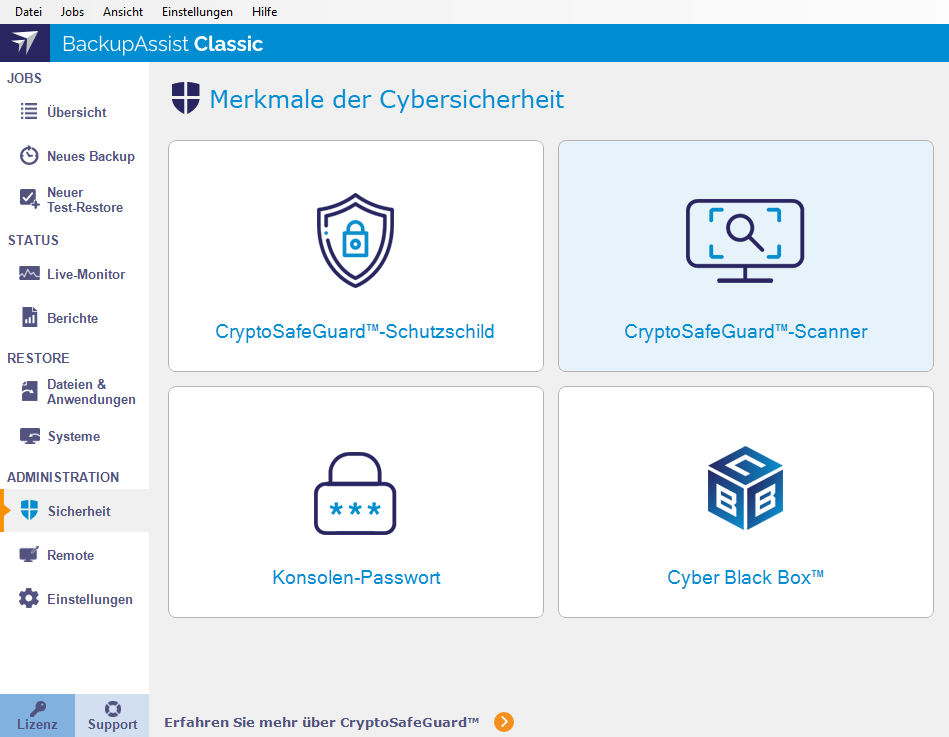Set up the Konsolen-Passwort

[355, 501]
